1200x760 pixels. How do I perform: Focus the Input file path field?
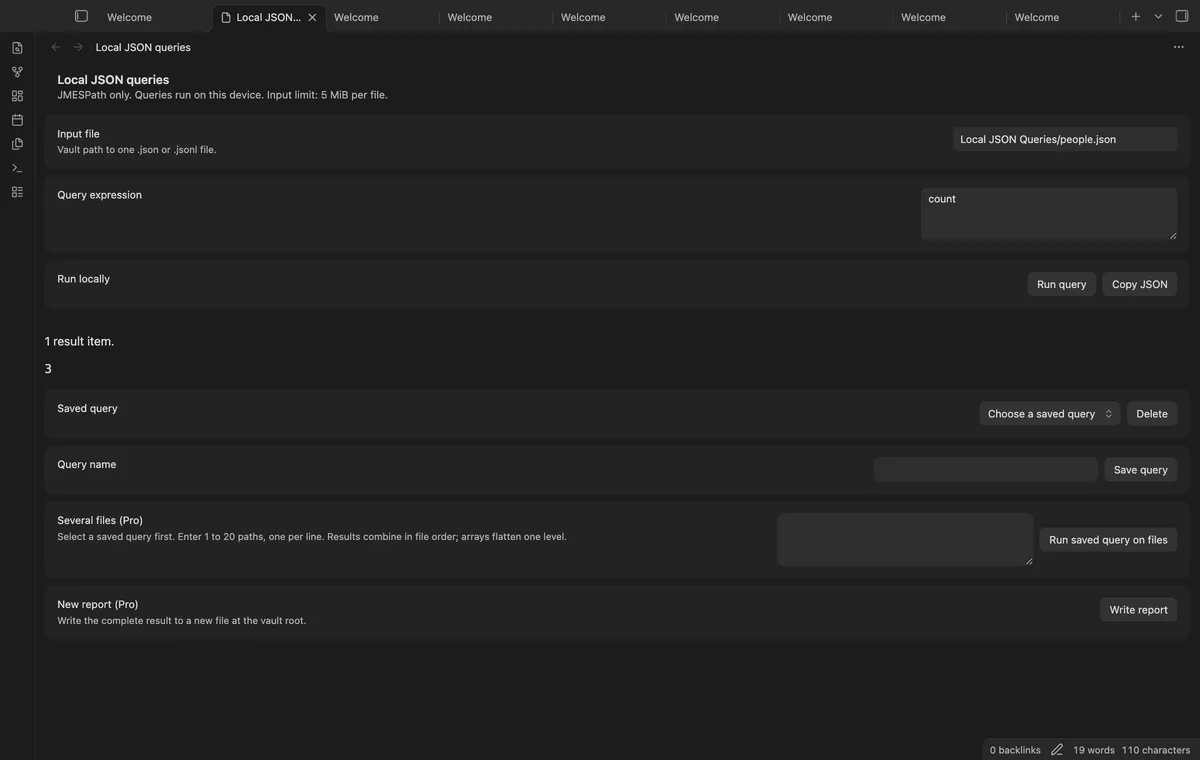click(x=1065, y=139)
